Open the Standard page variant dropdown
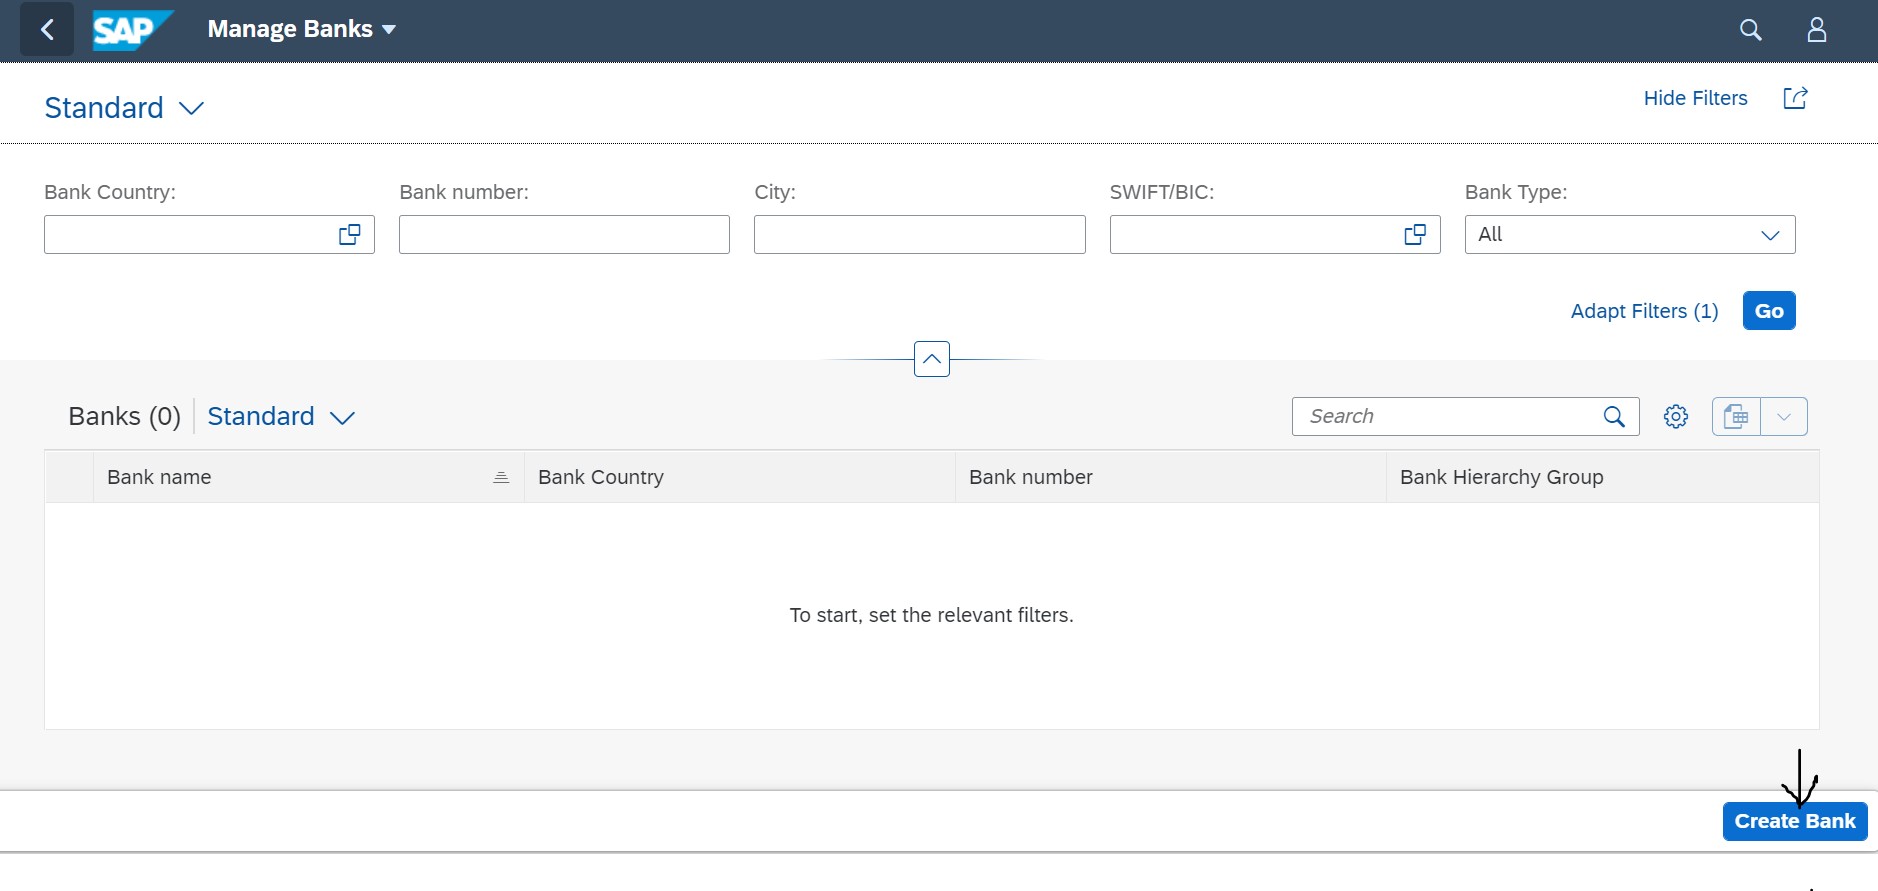Image resolution: width=1878 pixels, height=891 pixels. click(124, 108)
